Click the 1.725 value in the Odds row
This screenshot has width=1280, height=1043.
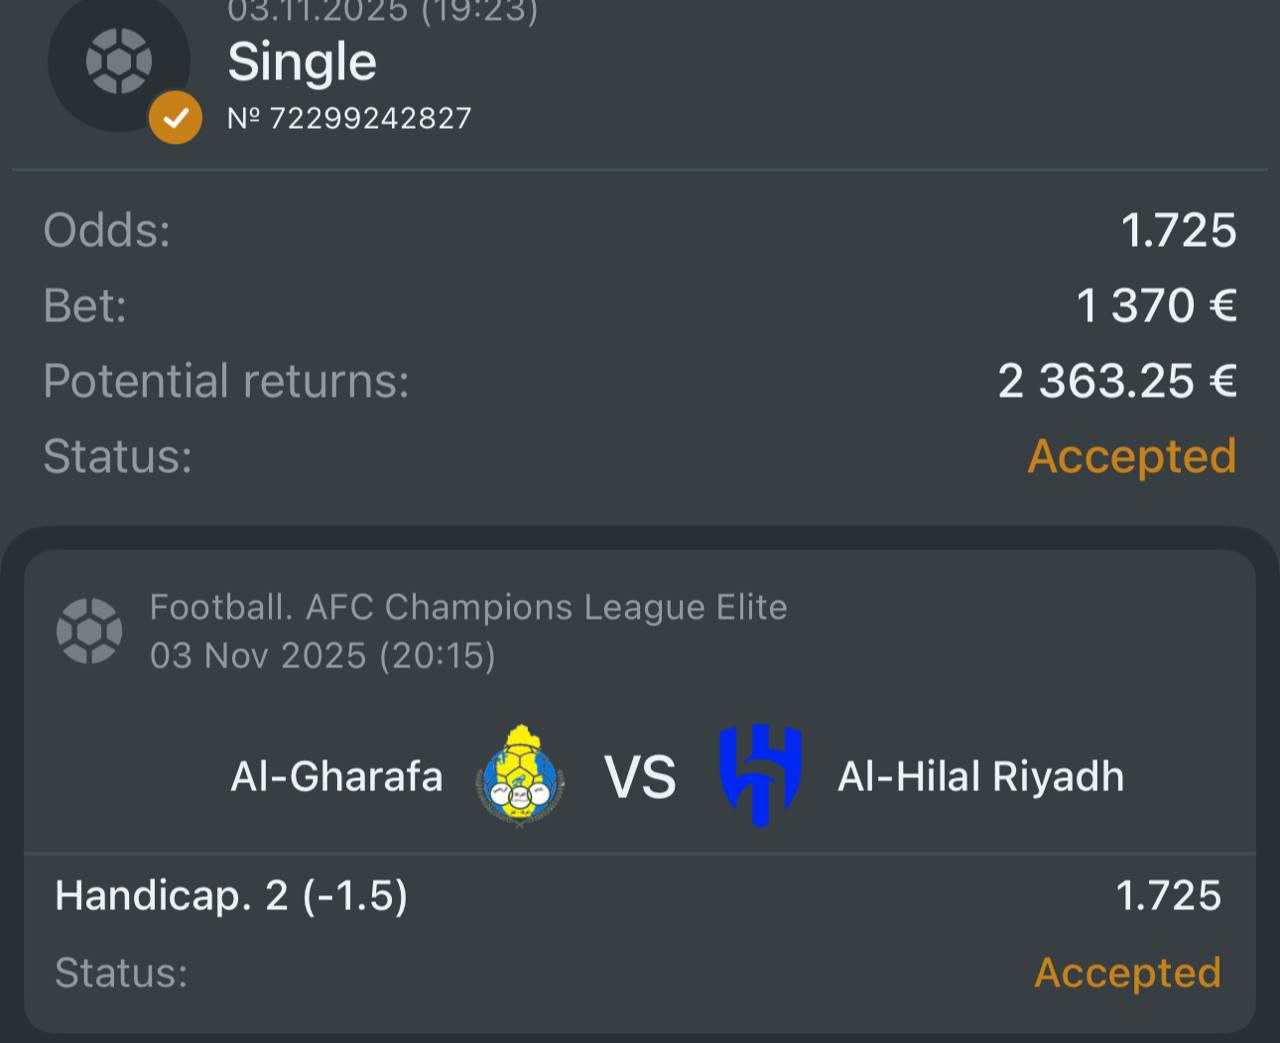pos(1178,231)
